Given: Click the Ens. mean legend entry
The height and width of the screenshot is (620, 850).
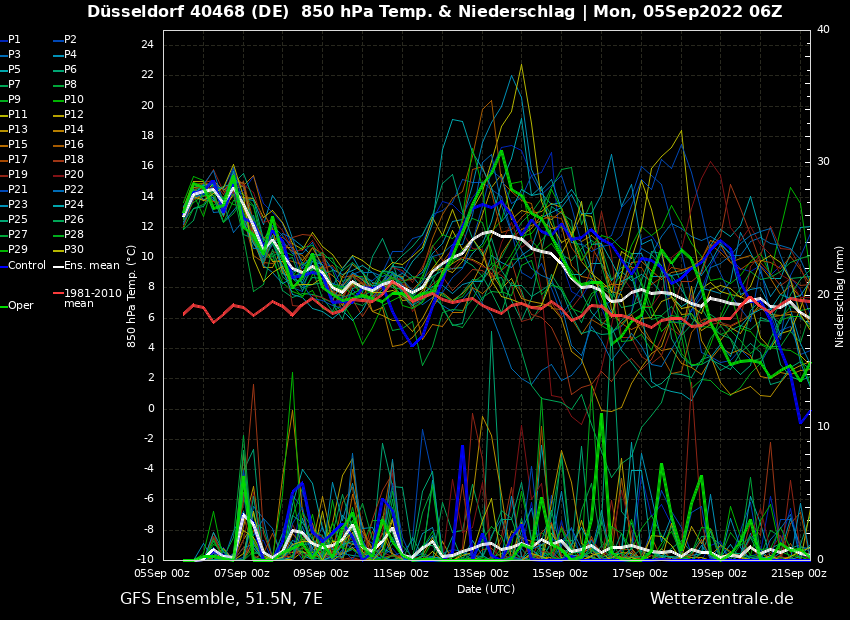Looking at the screenshot, I should coord(91,265).
